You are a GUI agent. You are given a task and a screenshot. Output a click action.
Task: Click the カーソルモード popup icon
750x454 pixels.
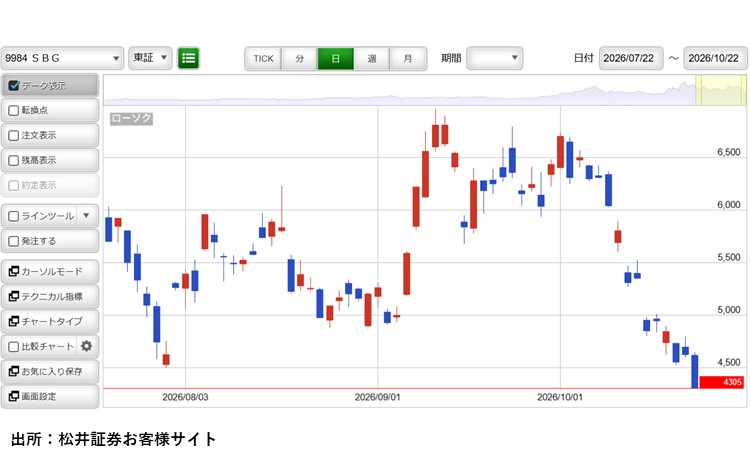point(14,271)
